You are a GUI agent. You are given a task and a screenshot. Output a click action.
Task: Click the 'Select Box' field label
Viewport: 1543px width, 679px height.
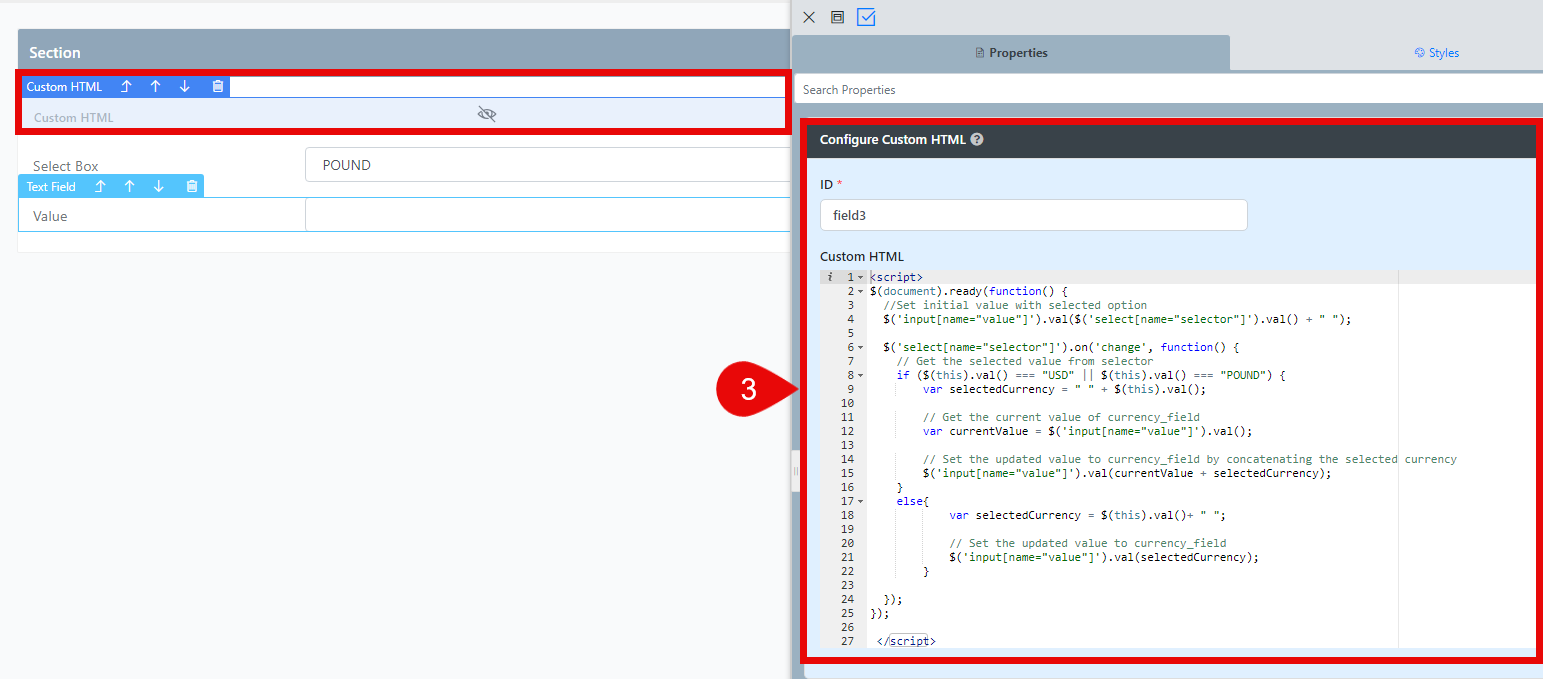(x=66, y=166)
